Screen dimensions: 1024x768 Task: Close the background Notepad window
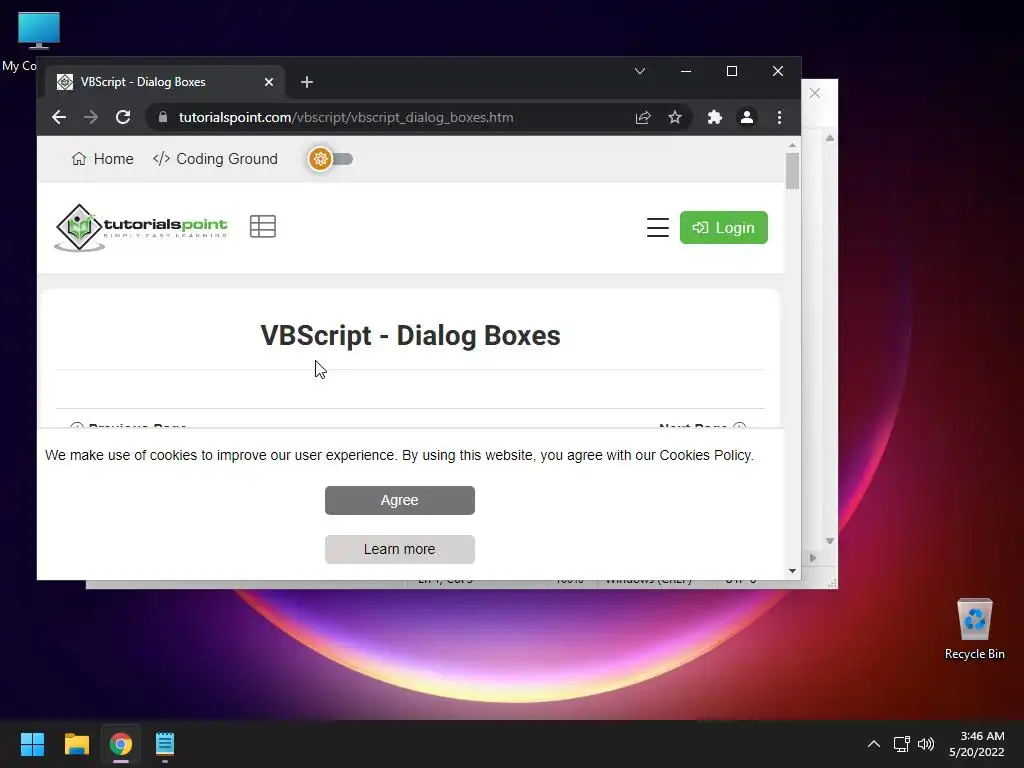click(x=815, y=93)
